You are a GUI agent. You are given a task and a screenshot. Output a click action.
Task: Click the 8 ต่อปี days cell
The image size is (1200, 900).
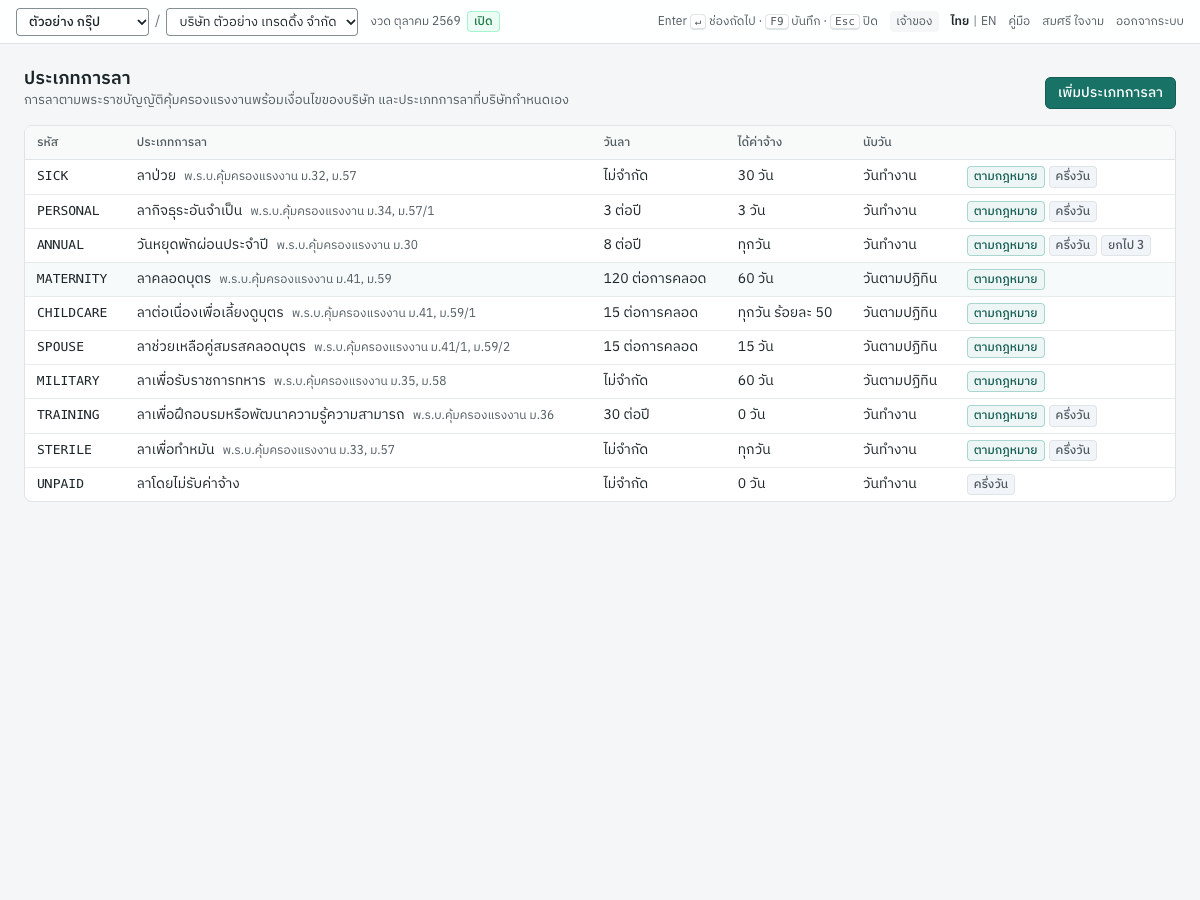coord(622,245)
